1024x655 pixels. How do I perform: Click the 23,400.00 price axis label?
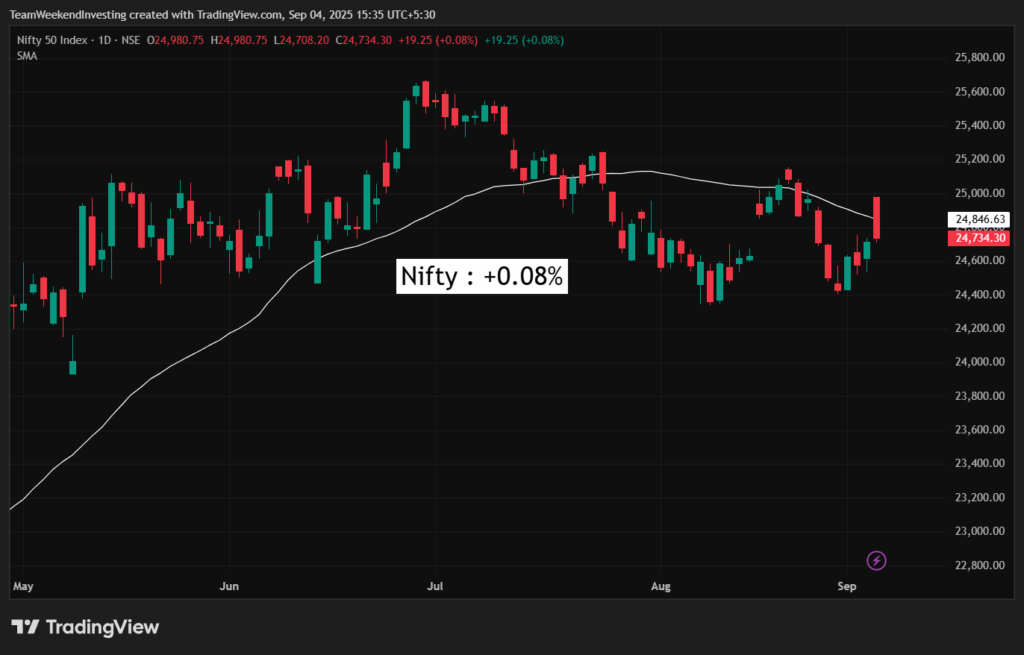980,464
